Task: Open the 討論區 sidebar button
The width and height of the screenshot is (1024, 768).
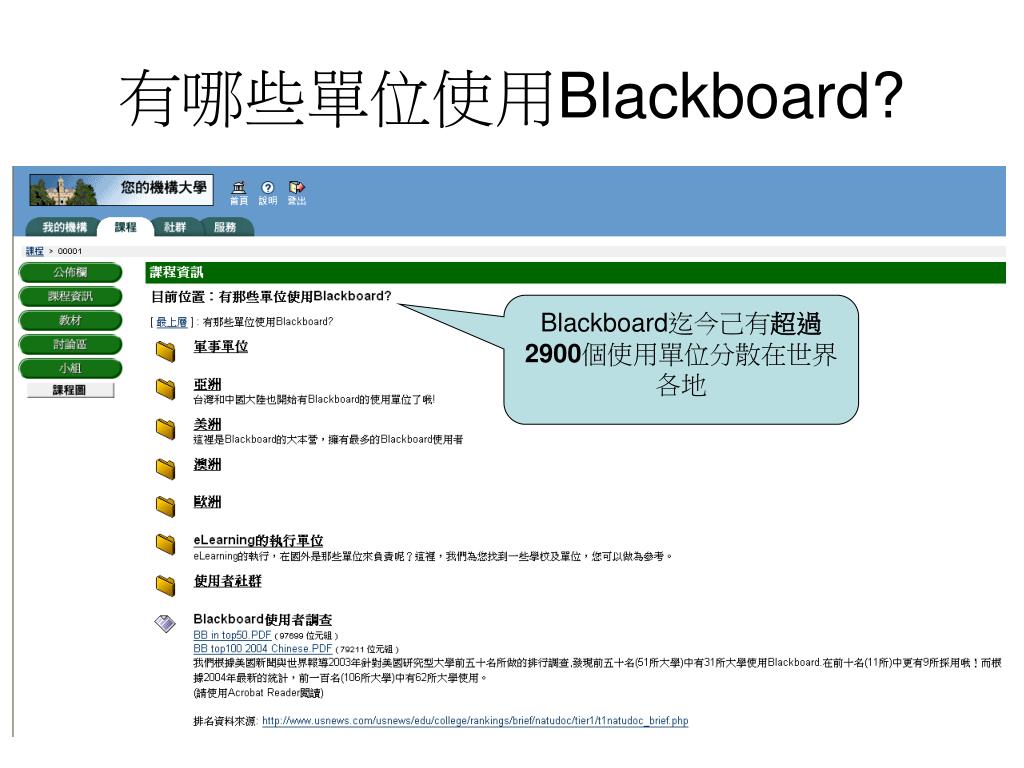Action: coord(71,344)
